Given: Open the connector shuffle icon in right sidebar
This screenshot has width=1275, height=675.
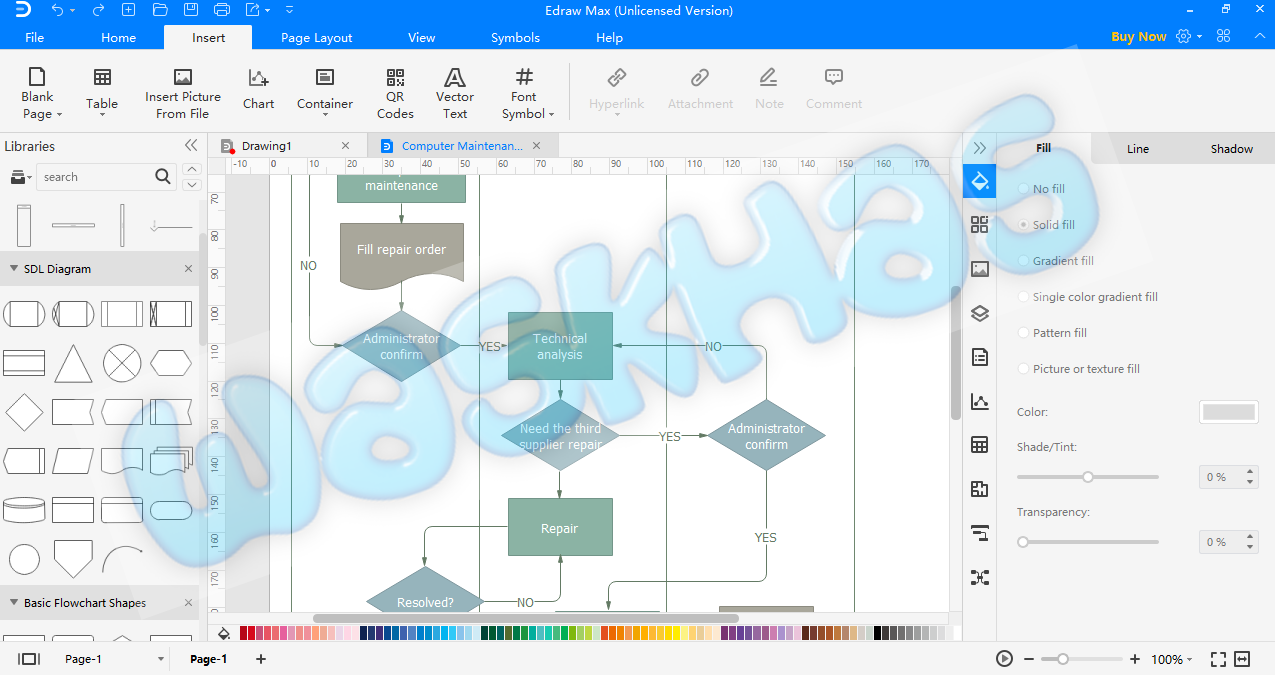Looking at the screenshot, I should [x=979, y=577].
